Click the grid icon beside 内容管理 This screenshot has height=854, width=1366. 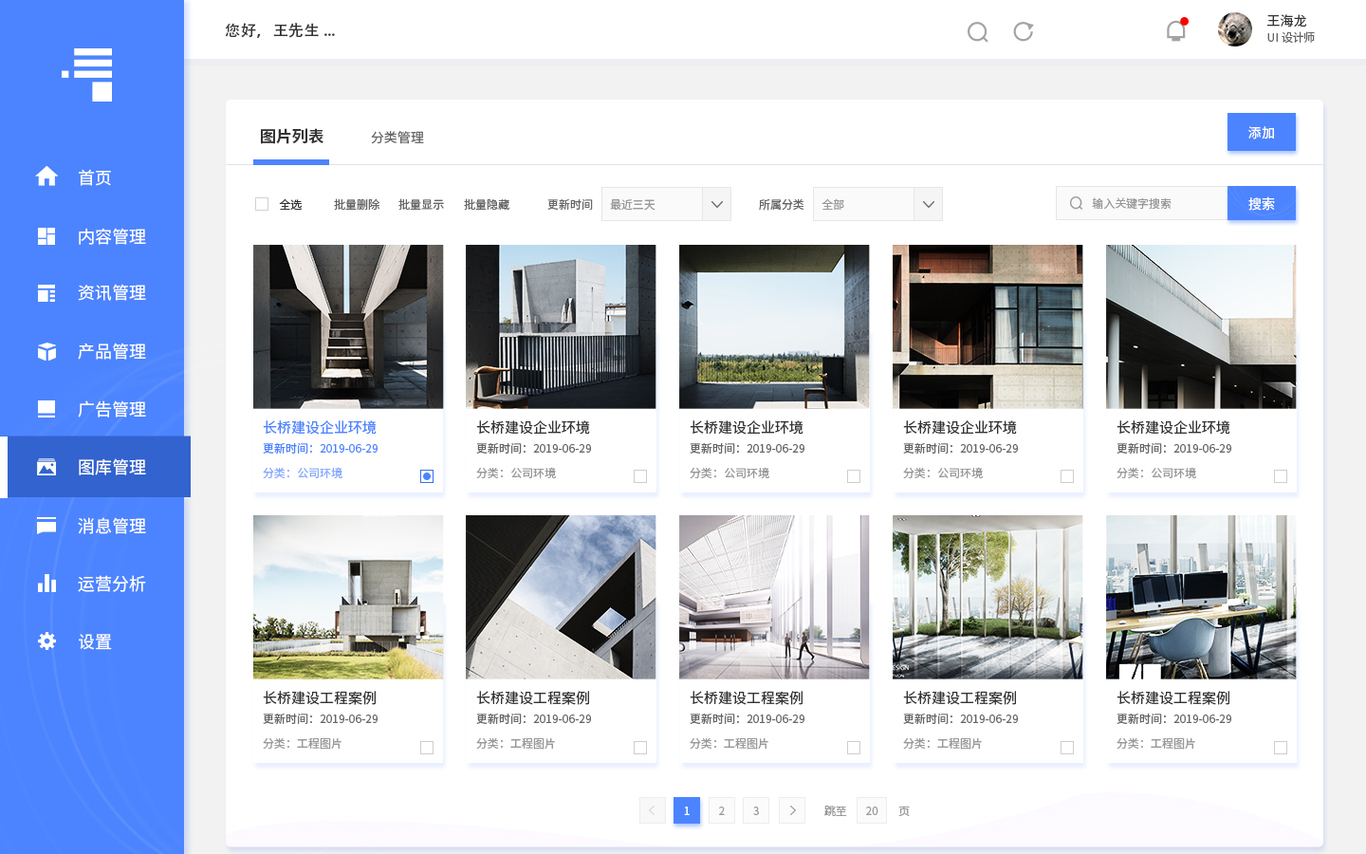(47, 236)
